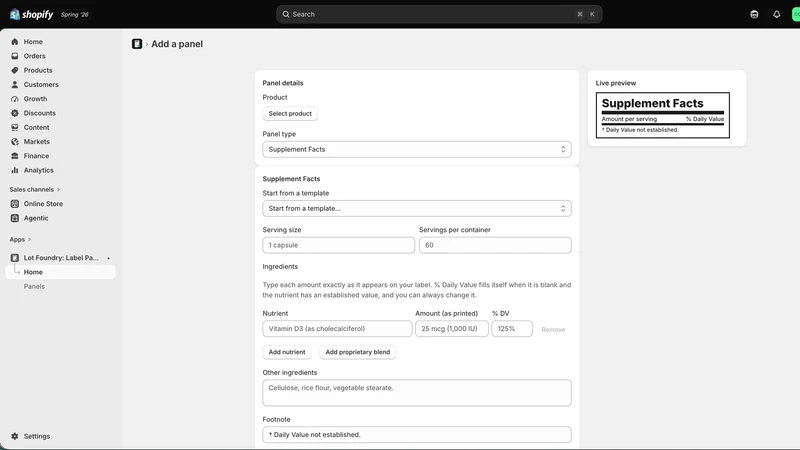
Task: Click the Select product button
Action: (x=290, y=114)
